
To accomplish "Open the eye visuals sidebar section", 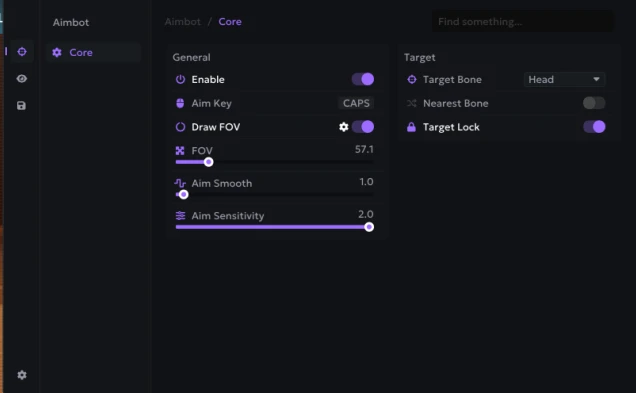I will [22, 78].
